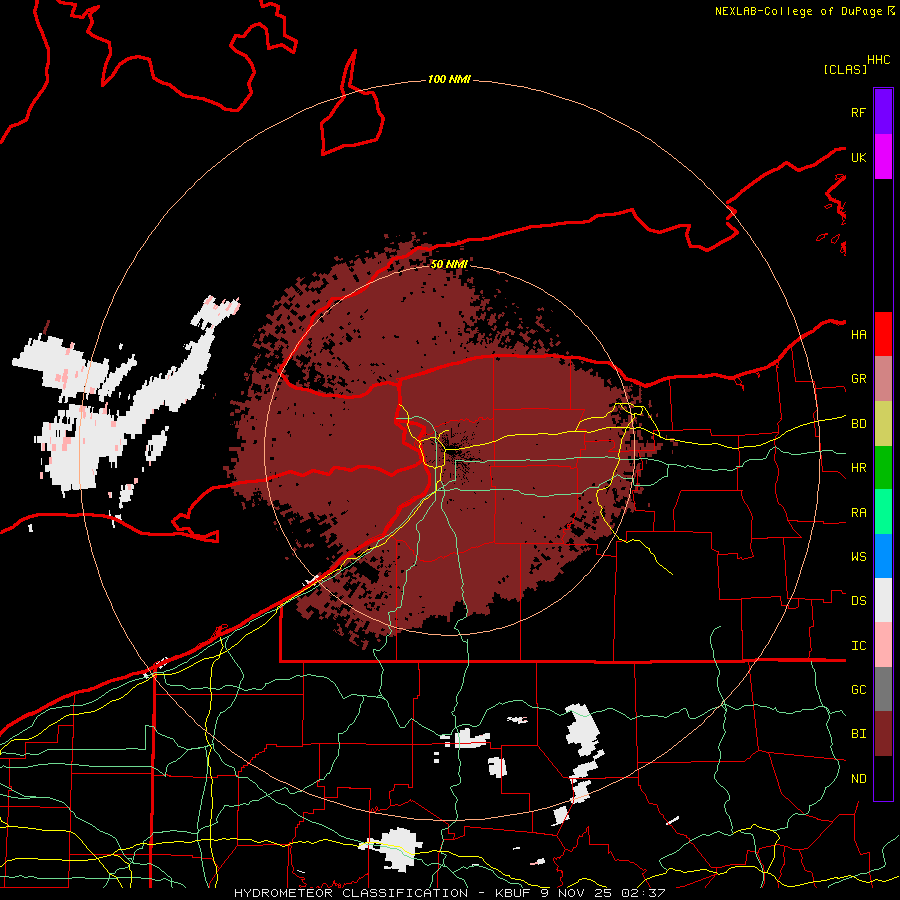
Task: Click the UK magenta legend swatch
Action: click(x=883, y=157)
